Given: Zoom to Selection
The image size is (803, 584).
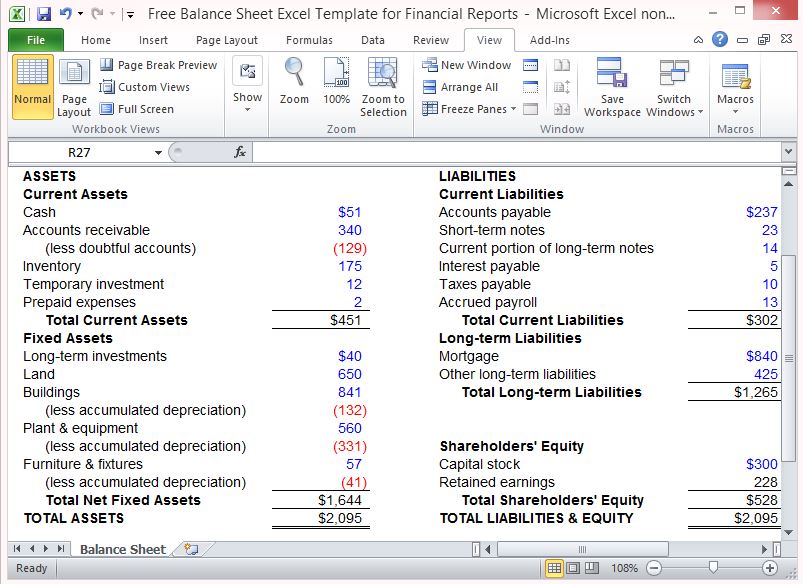Looking at the screenshot, I should (x=383, y=88).
